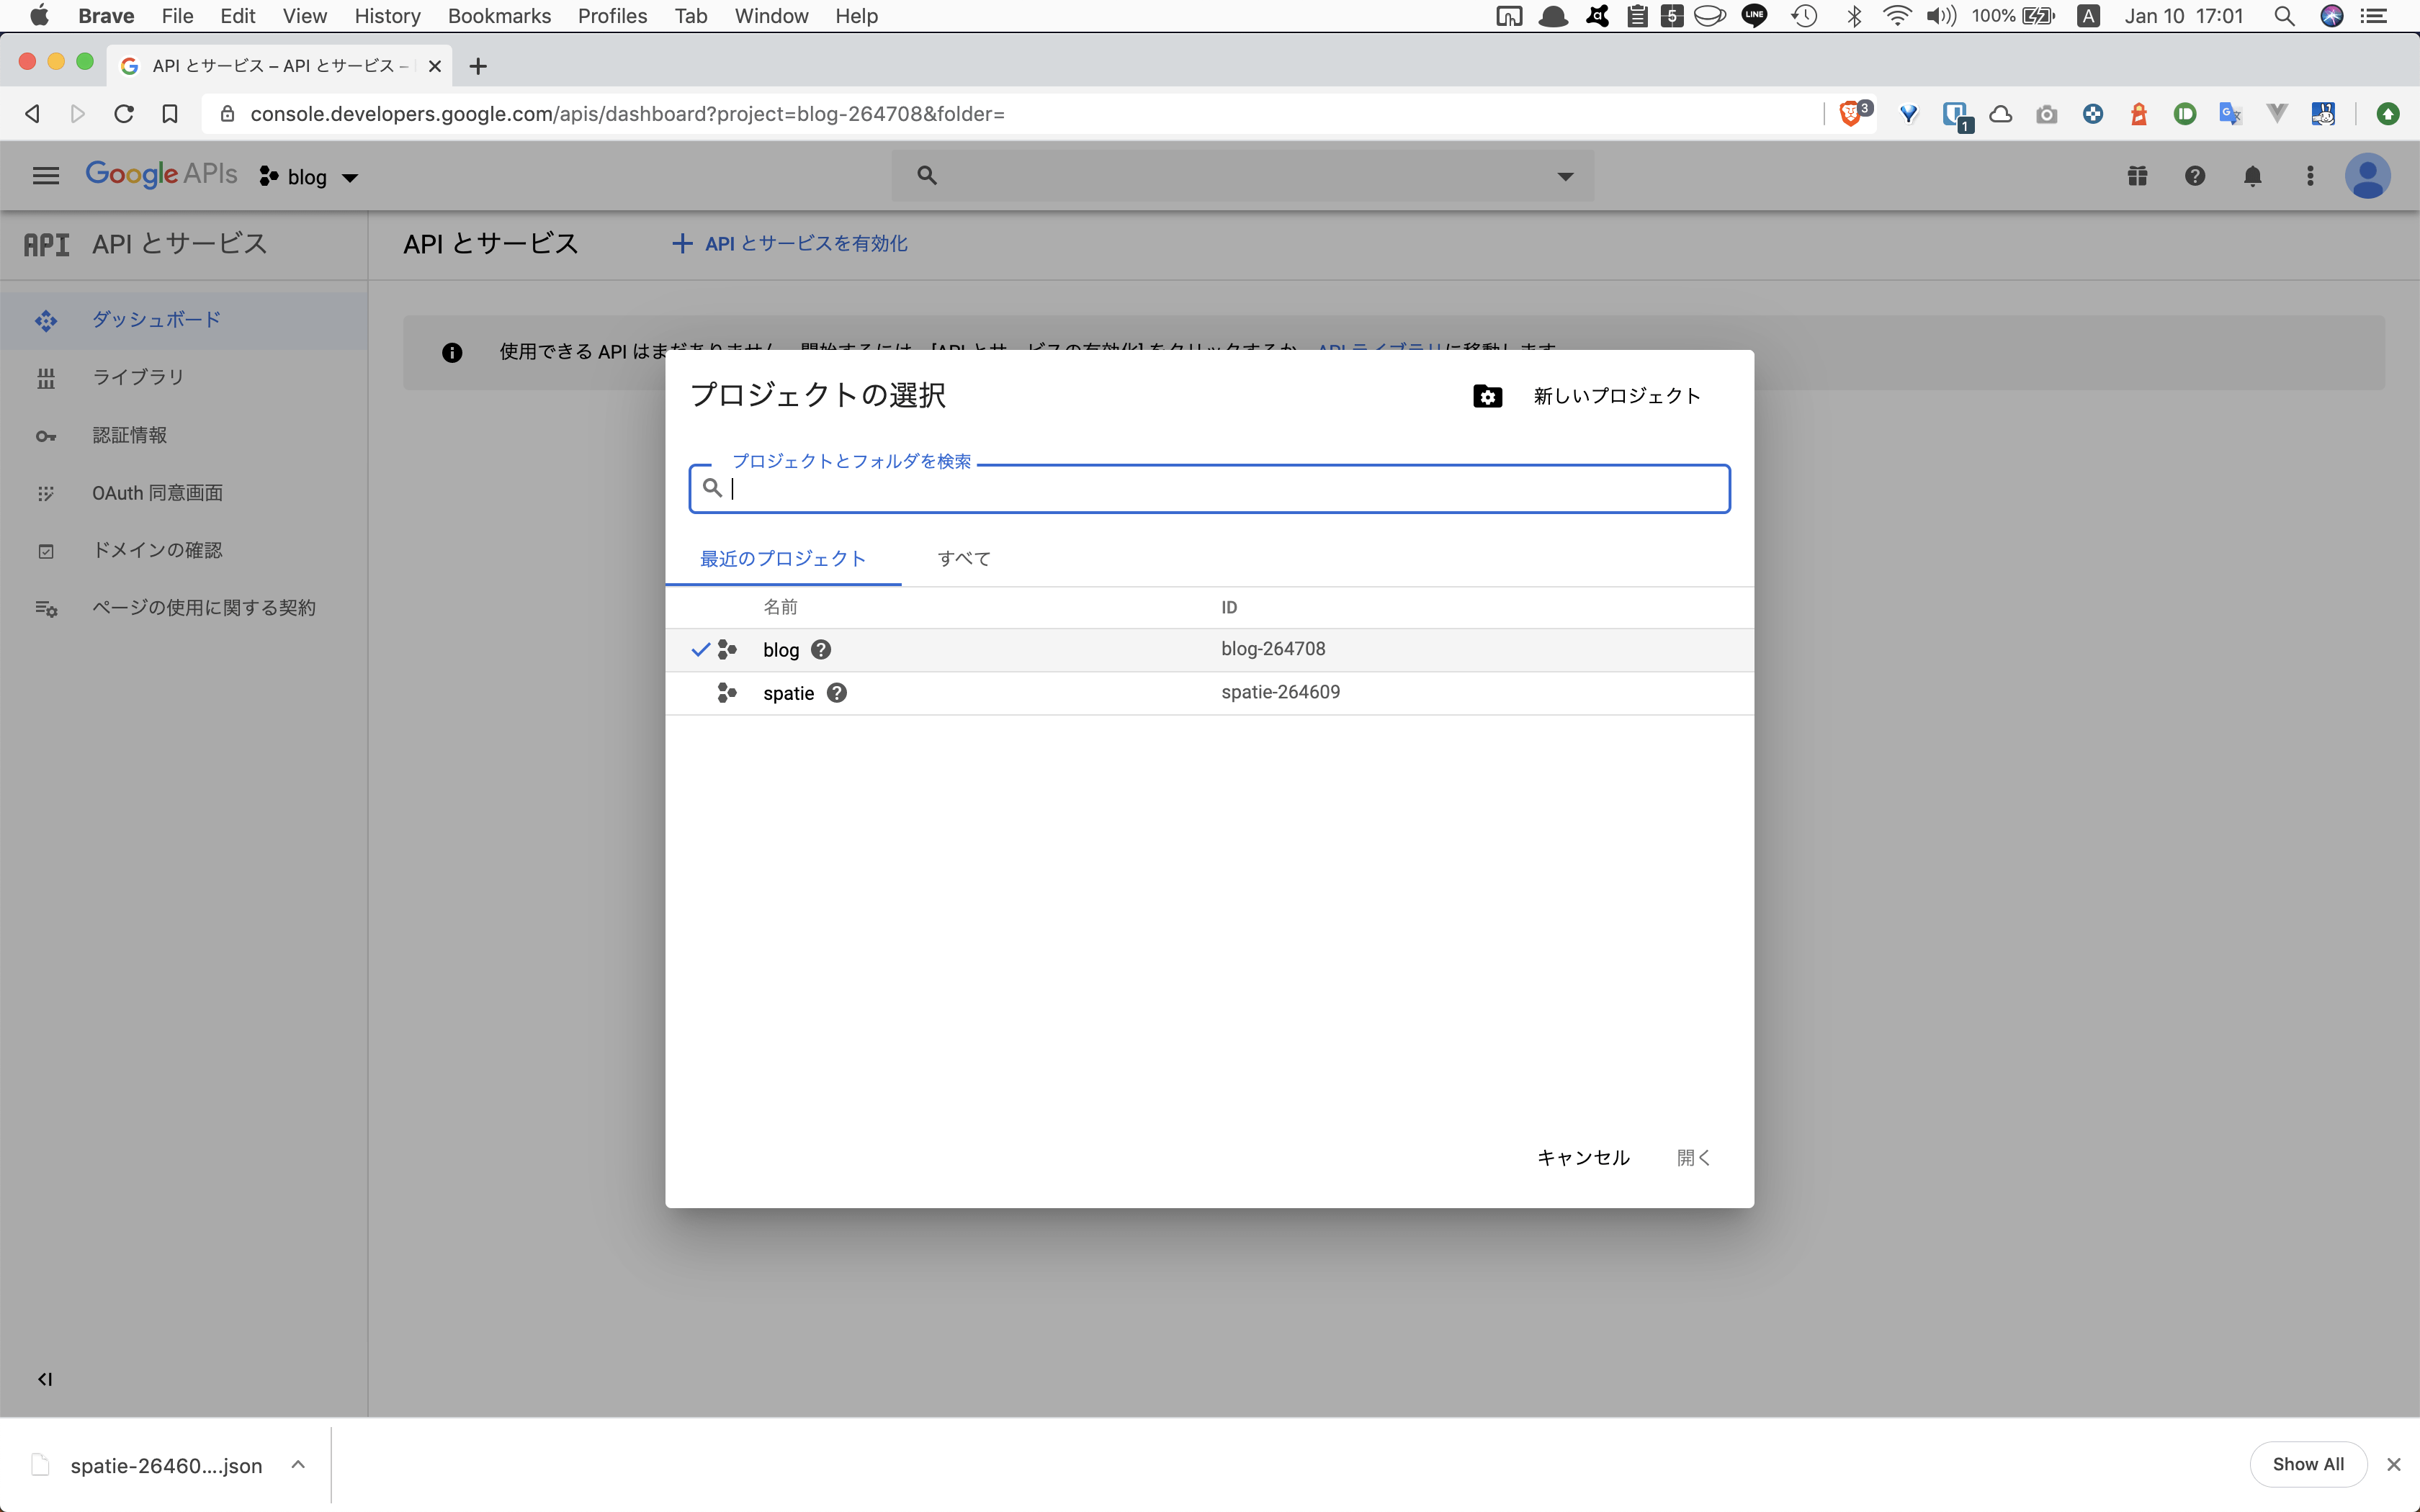Collapse the left sidebar
Viewport: 2420px width, 1512px height.
43,1379
